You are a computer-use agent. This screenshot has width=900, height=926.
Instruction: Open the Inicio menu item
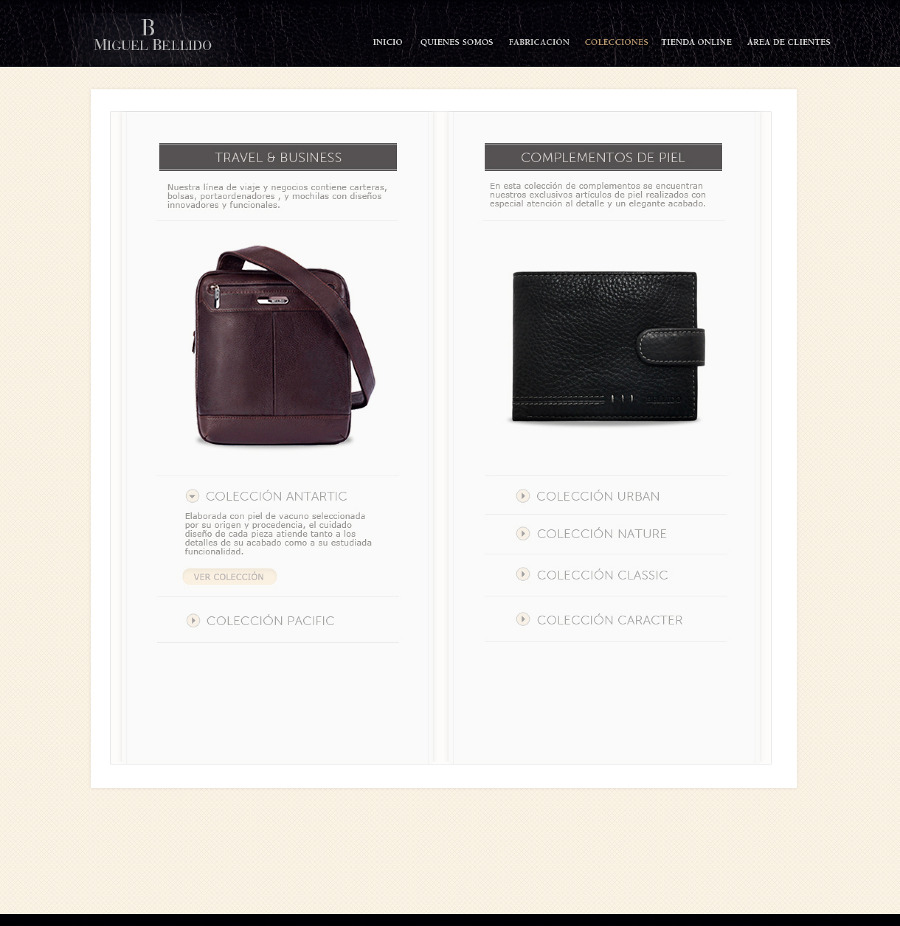(x=387, y=42)
